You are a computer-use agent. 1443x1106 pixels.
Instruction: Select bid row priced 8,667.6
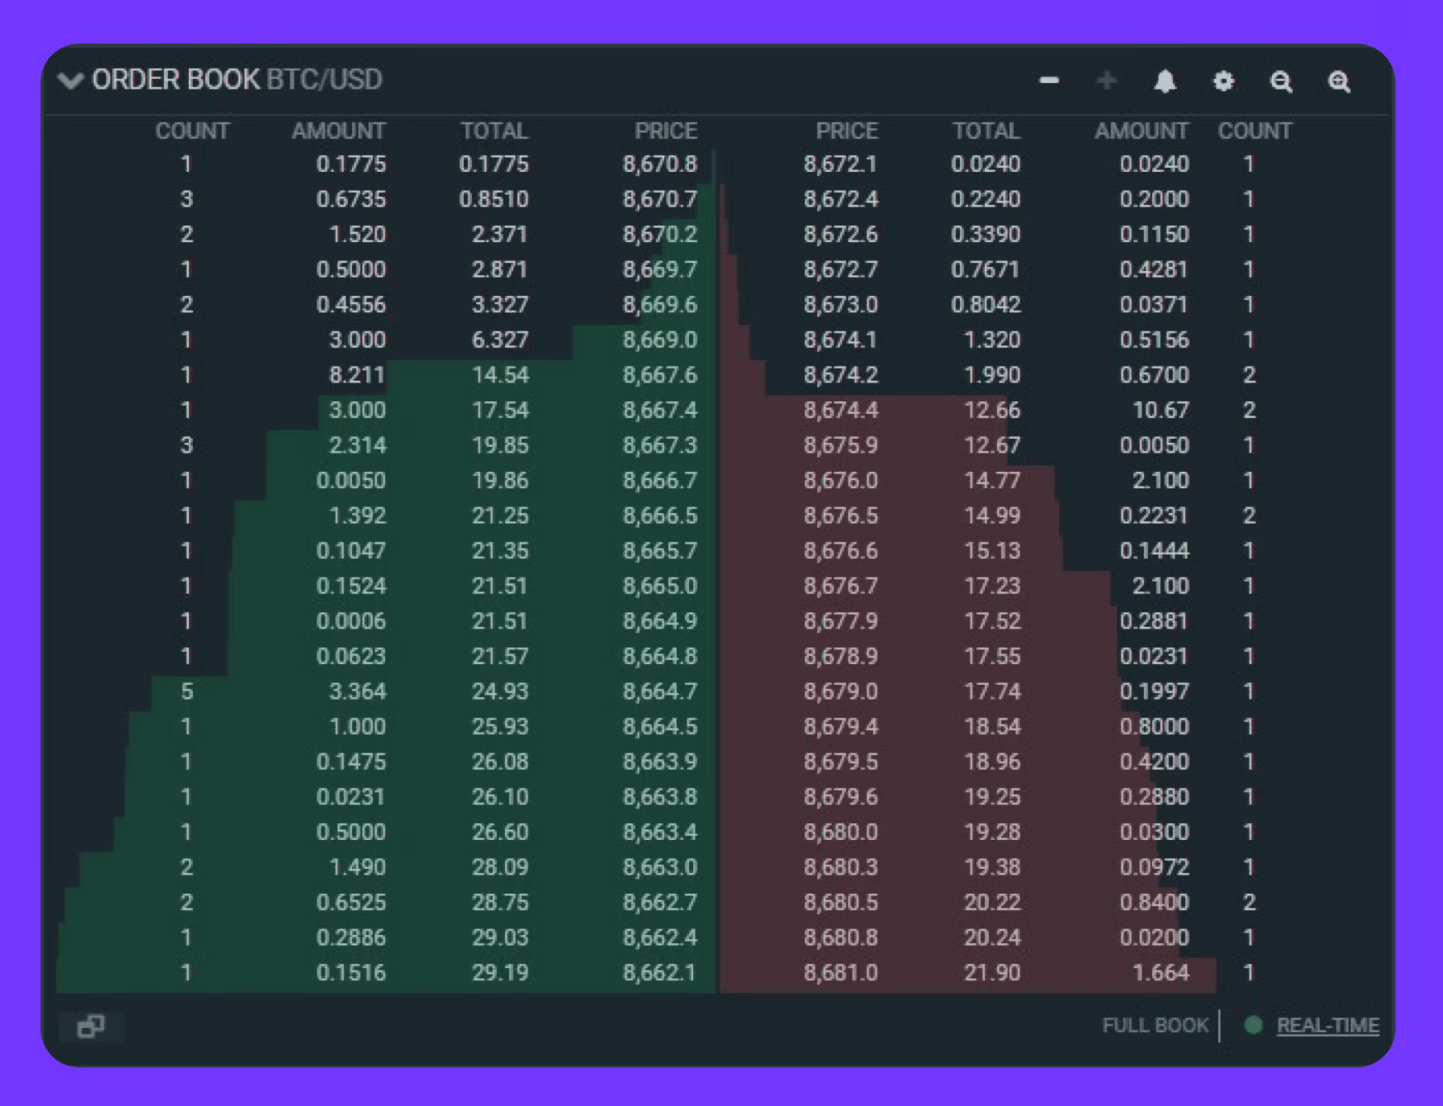click(x=659, y=375)
